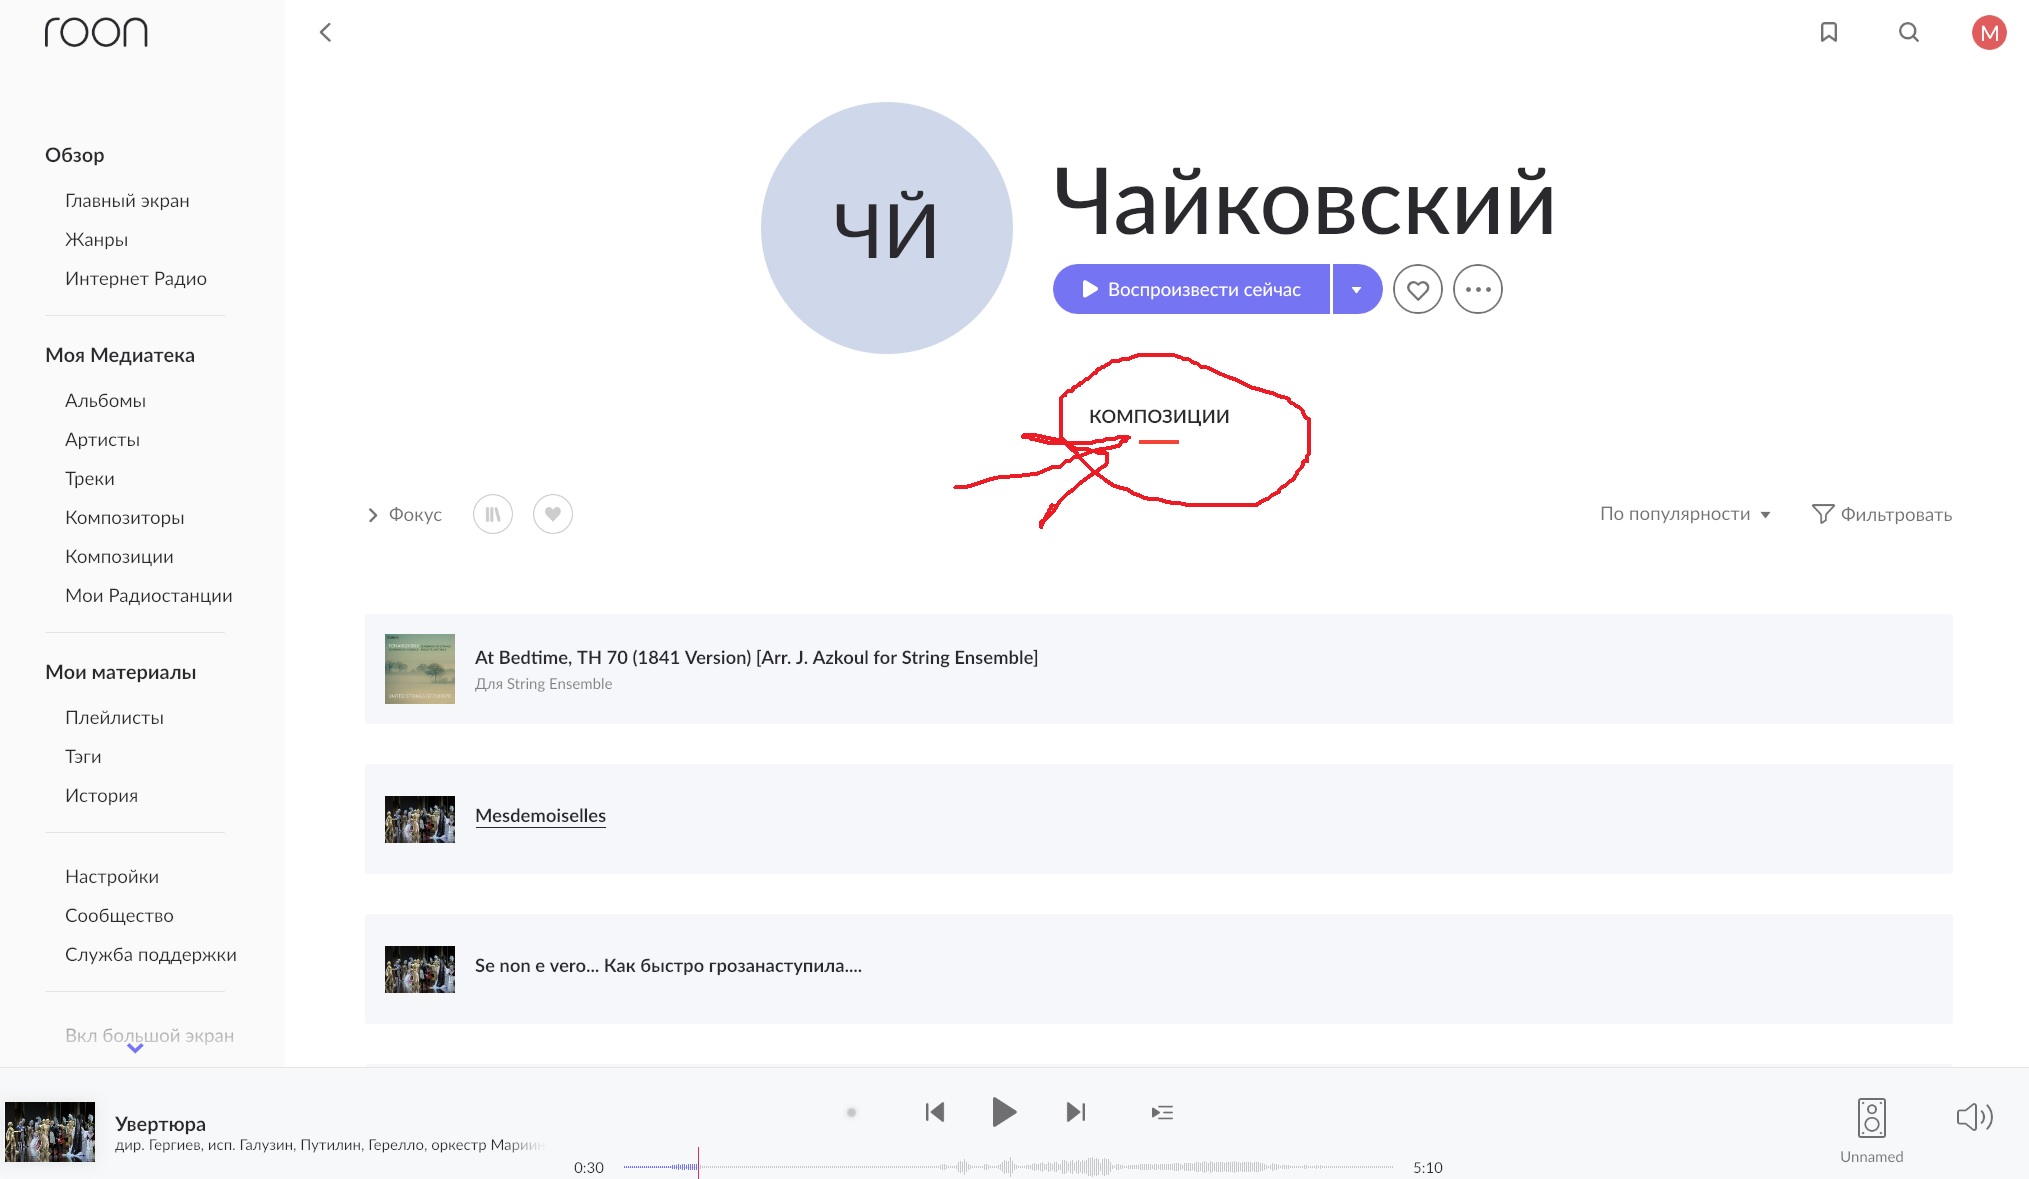Click the At Bedtime album thumbnail
2029x1179 pixels.
[x=420, y=669]
